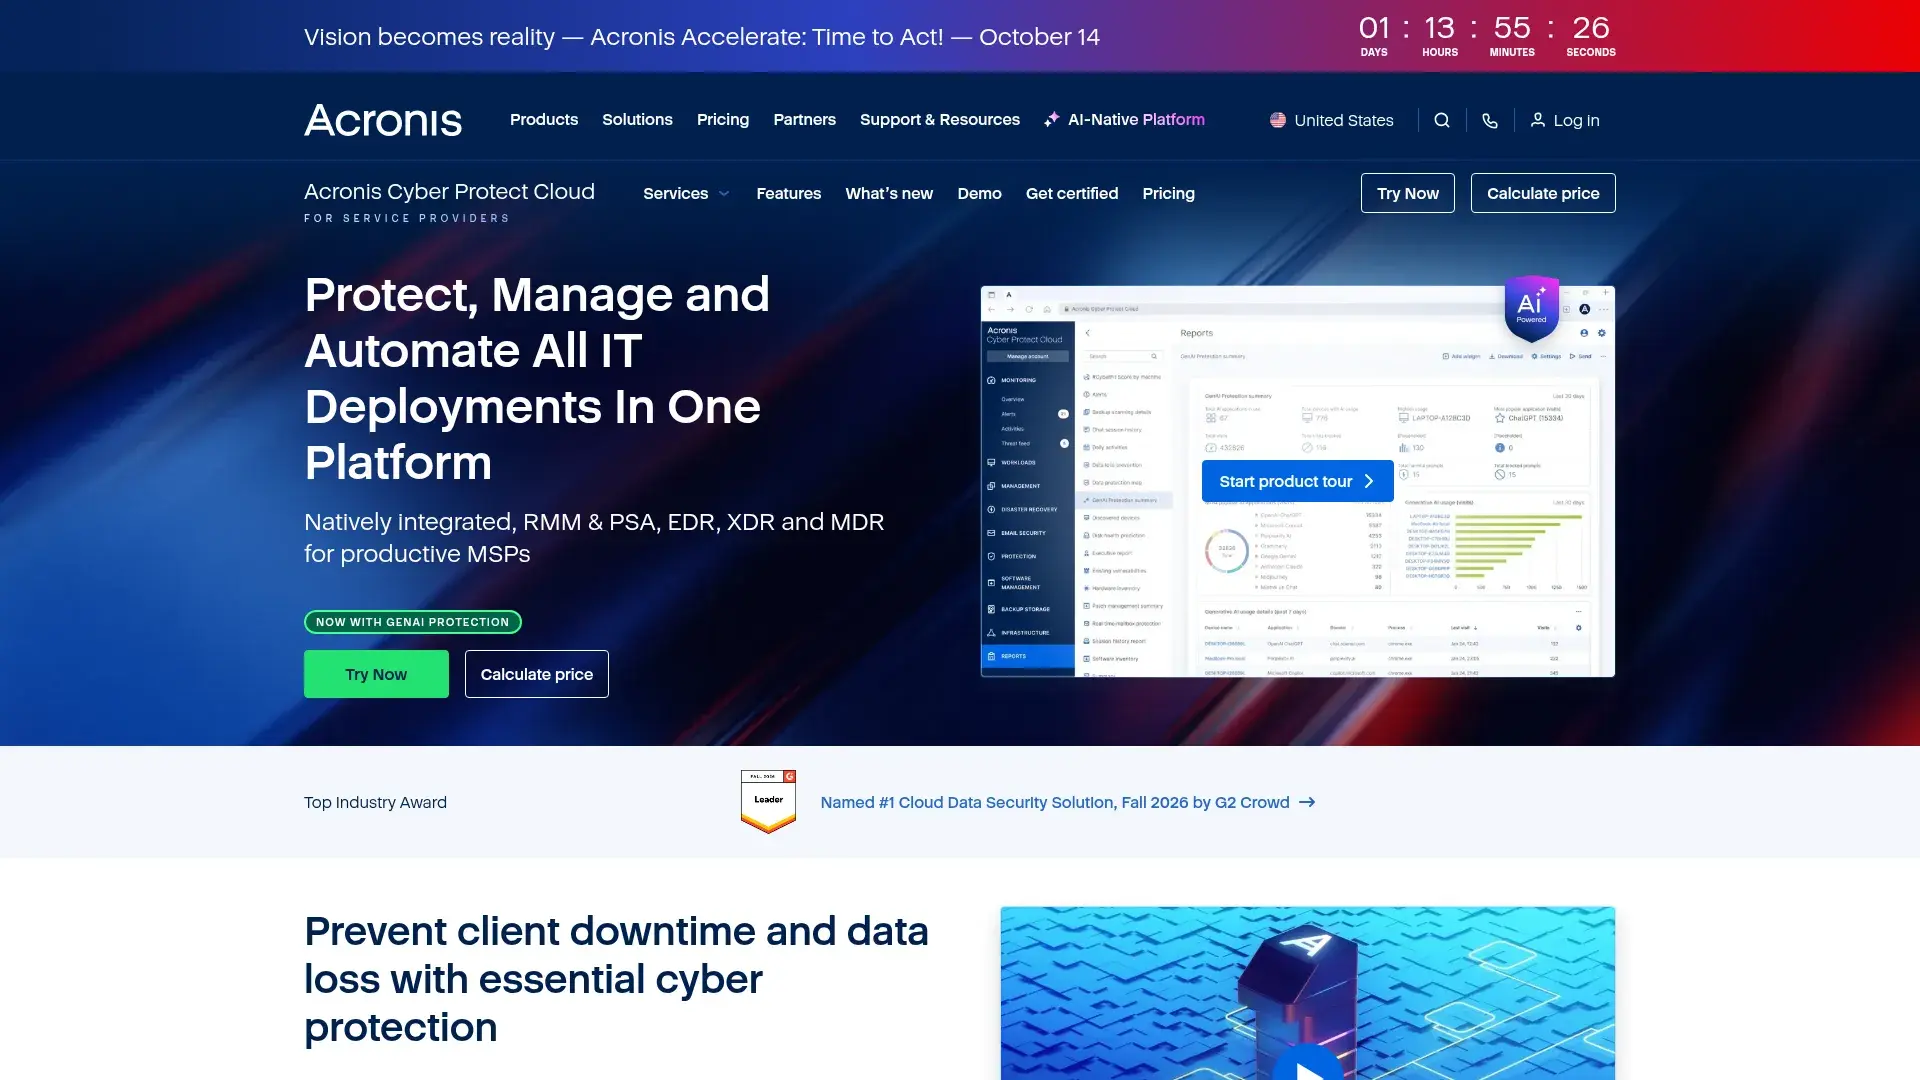Click the Acronis Cyber Protect Cloud title
Viewport: 1920px width, 1080px height.
click(449, 191)
